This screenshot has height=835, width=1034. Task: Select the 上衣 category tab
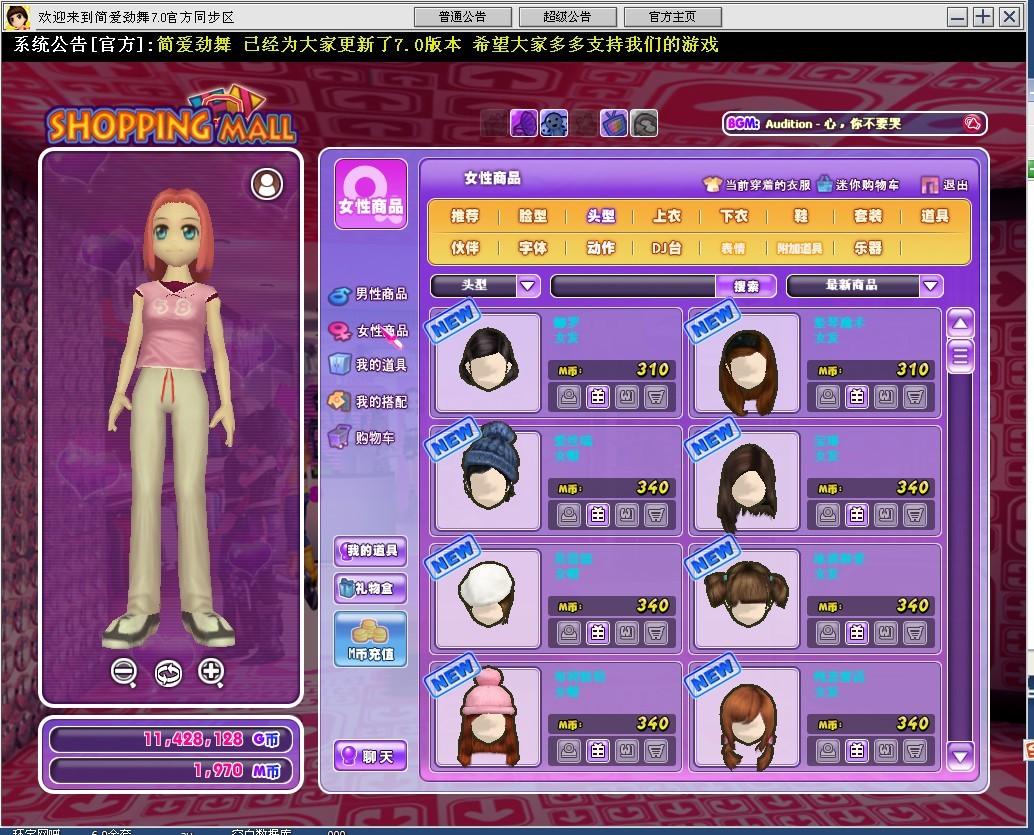tap(667, 216)
